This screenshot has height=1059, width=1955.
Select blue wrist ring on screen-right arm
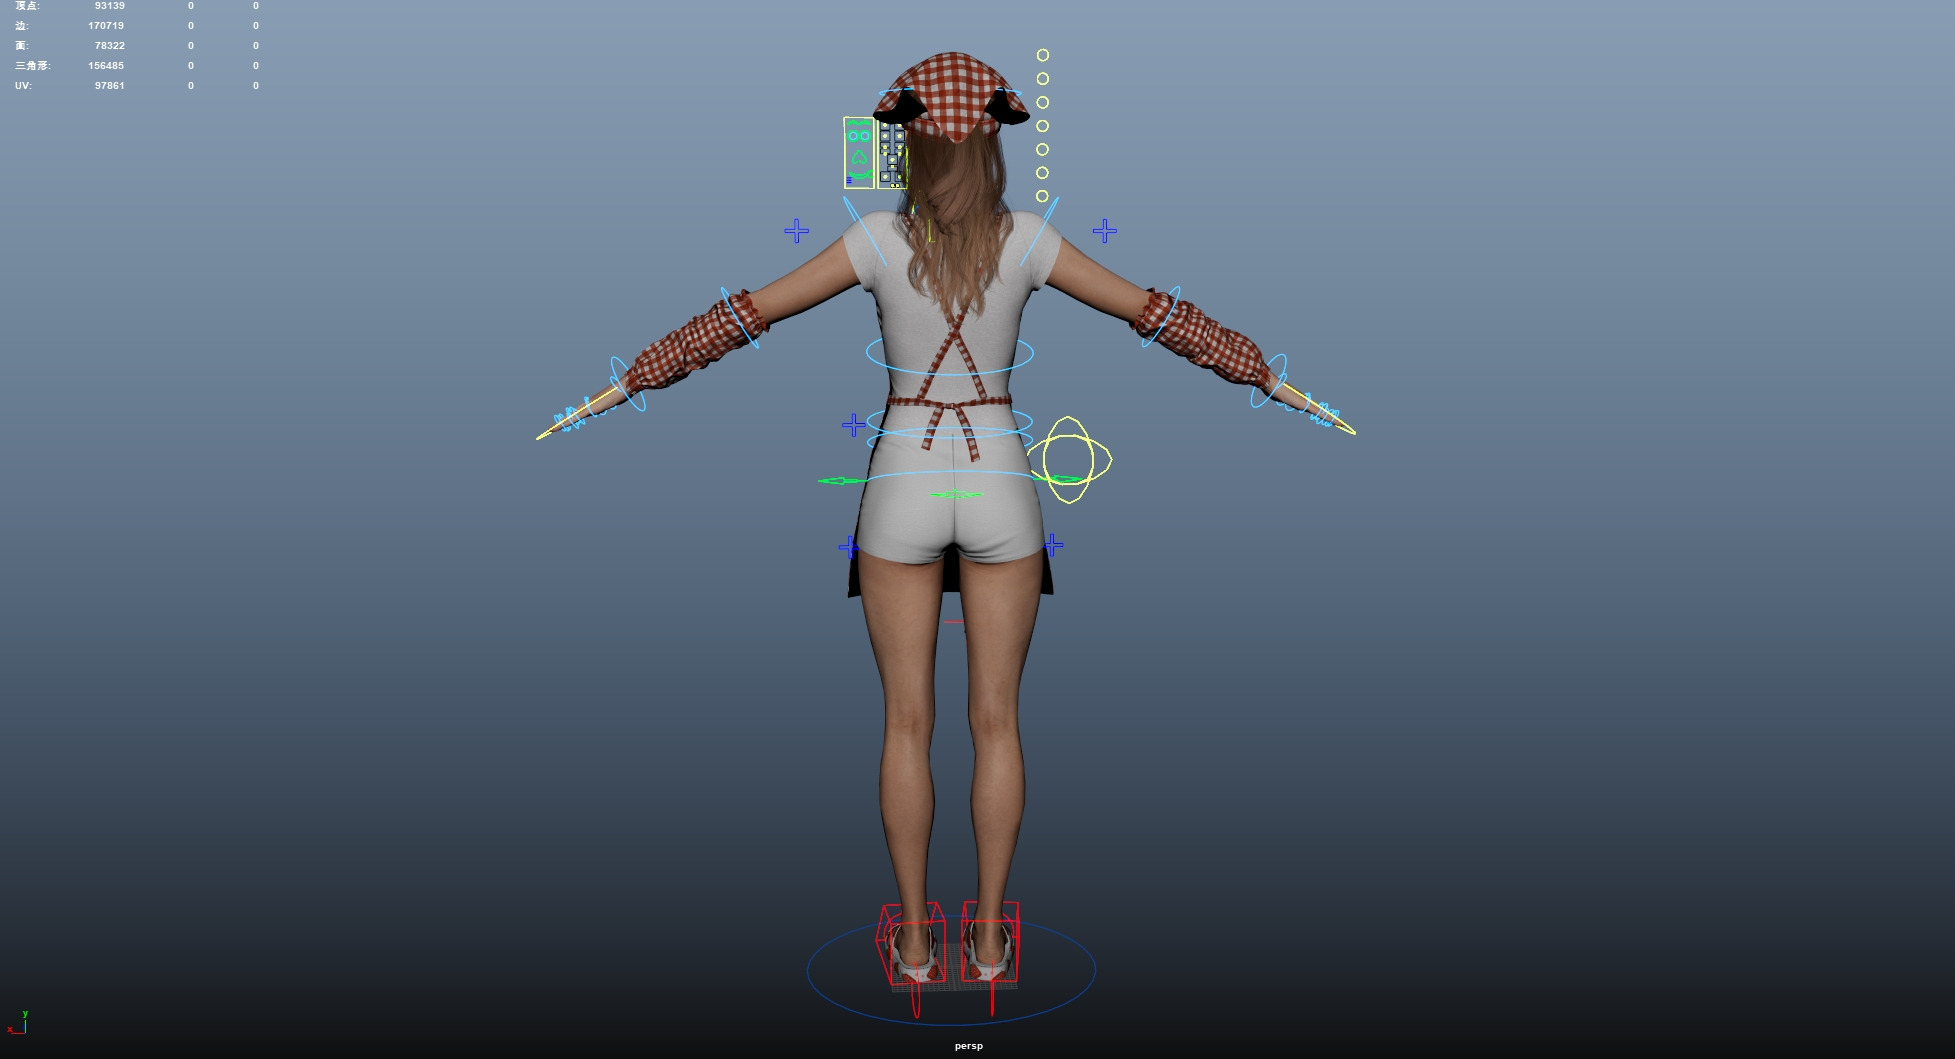click(1269, 381)
